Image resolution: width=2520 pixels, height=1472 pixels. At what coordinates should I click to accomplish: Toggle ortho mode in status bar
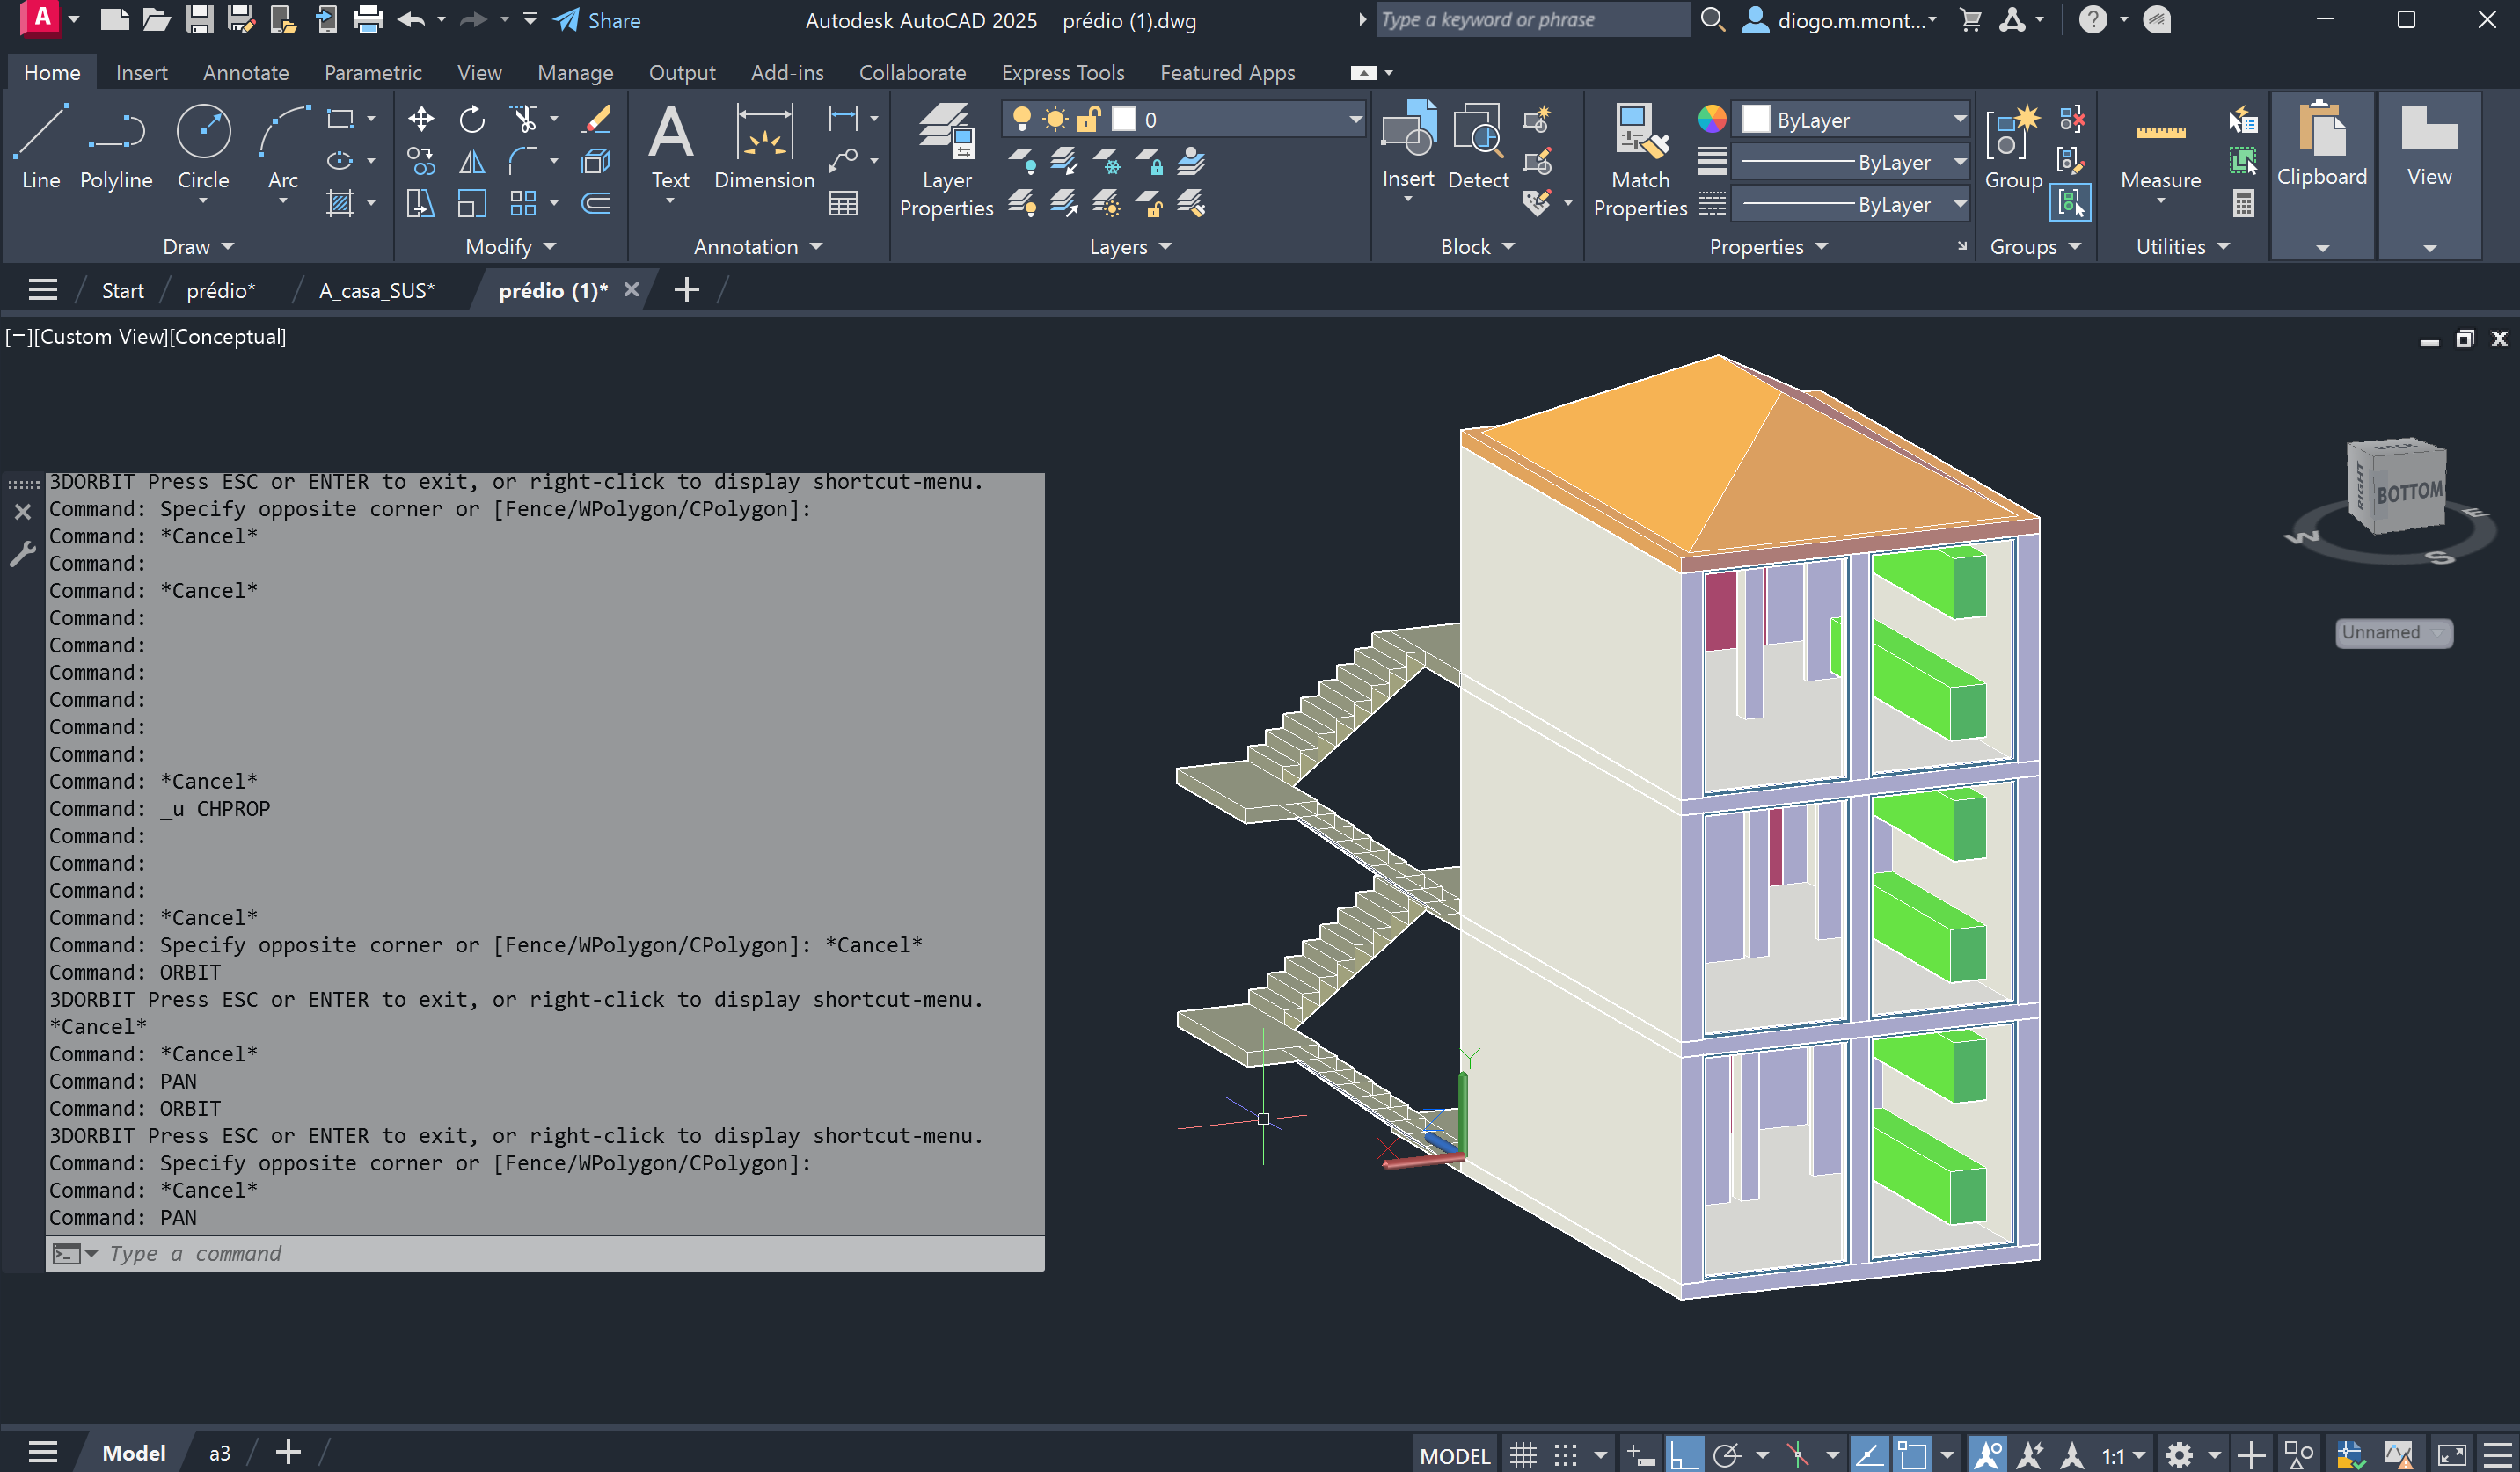(1684, 1454)
